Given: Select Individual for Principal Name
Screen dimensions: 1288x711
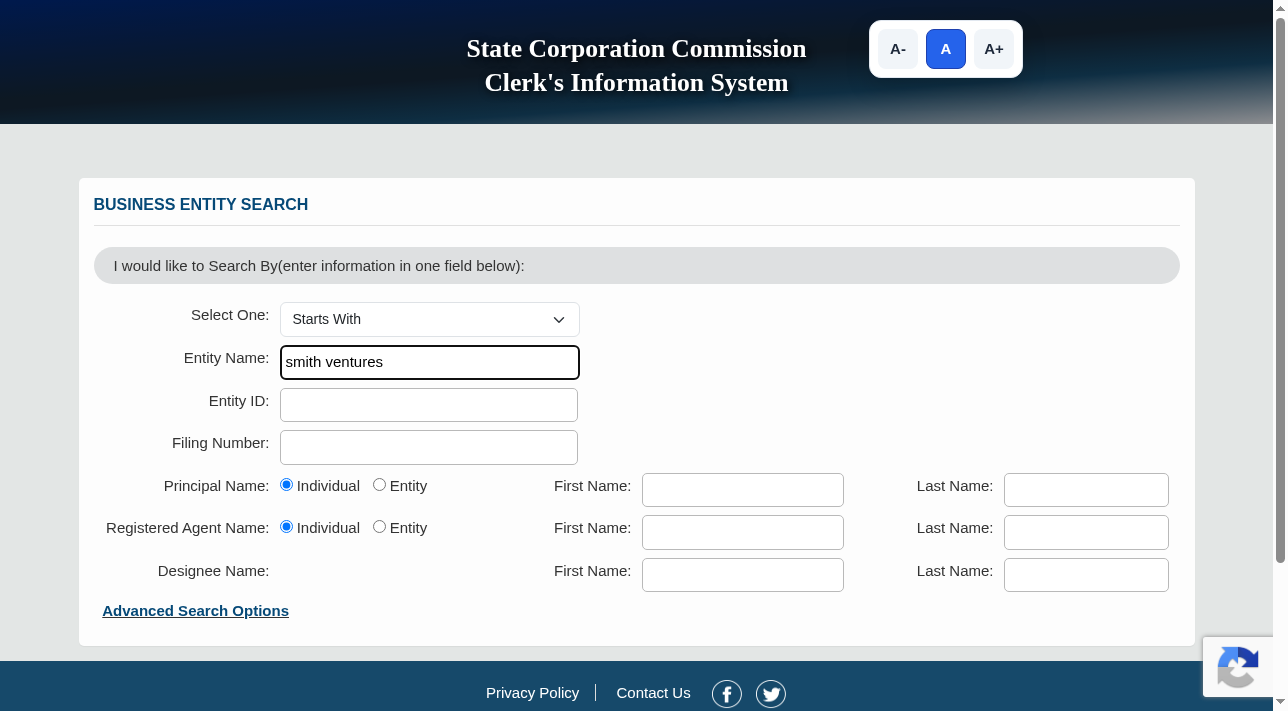Looking at the screenshot, I should pyautogui.click(x=287, y=485).
